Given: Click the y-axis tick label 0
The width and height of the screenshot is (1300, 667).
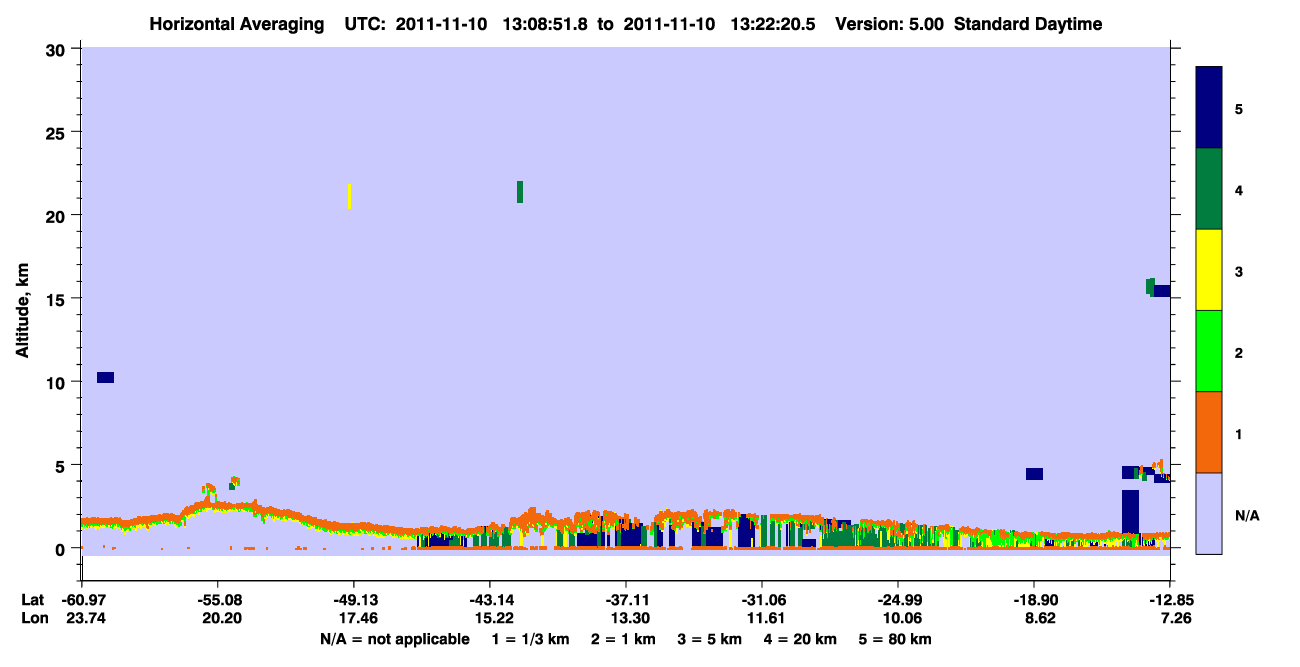Looking at the screenshot, I should pos(62,549).
